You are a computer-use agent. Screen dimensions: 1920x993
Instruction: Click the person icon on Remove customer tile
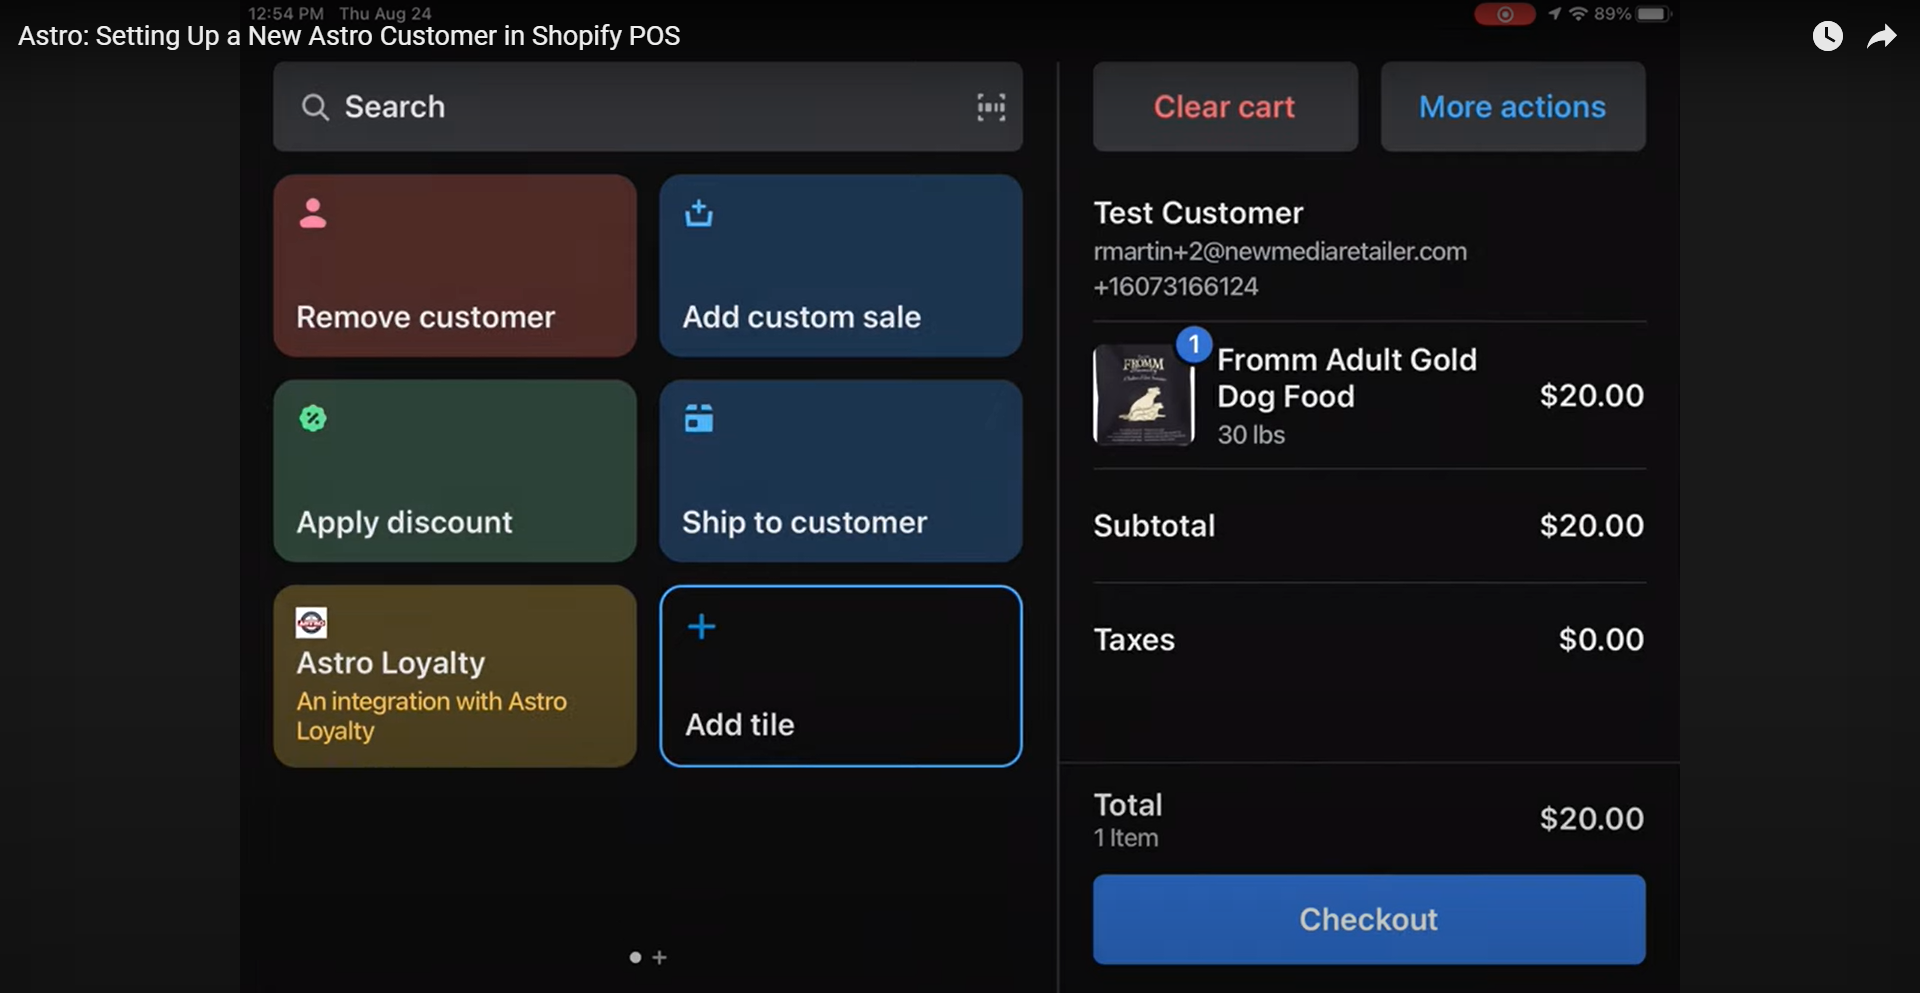point(313,213)
